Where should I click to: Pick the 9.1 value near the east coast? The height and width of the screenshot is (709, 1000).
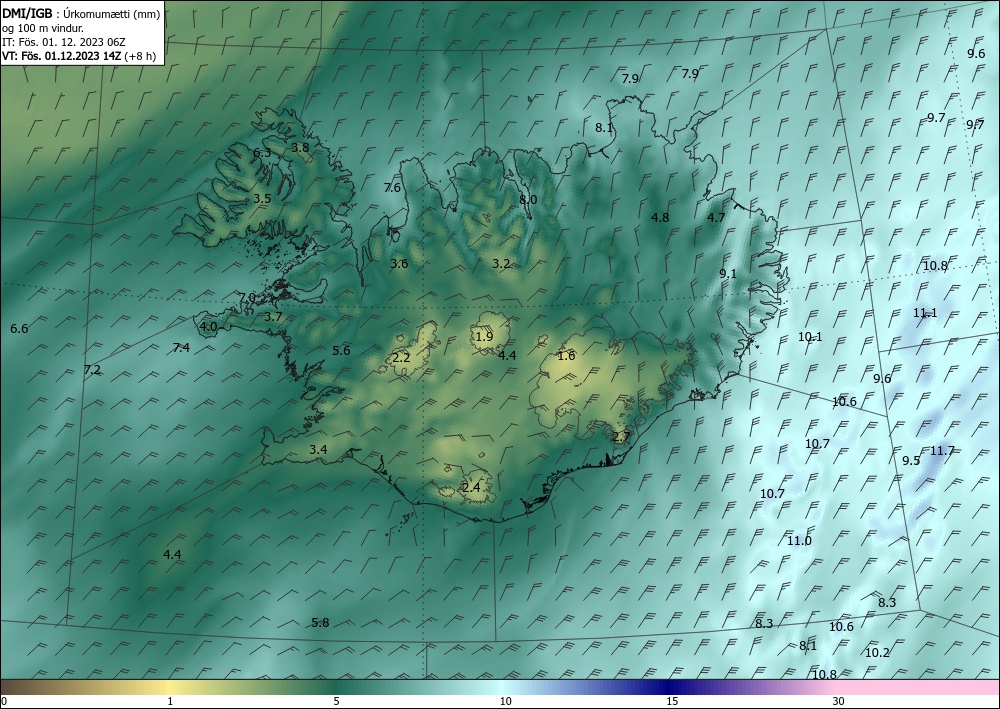pos(728,274)
